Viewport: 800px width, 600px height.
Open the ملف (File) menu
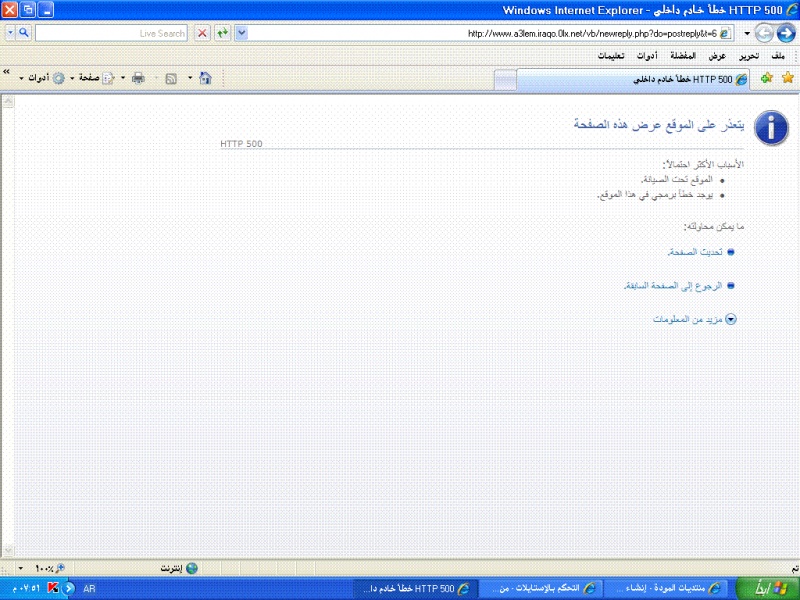pos(778,56)
